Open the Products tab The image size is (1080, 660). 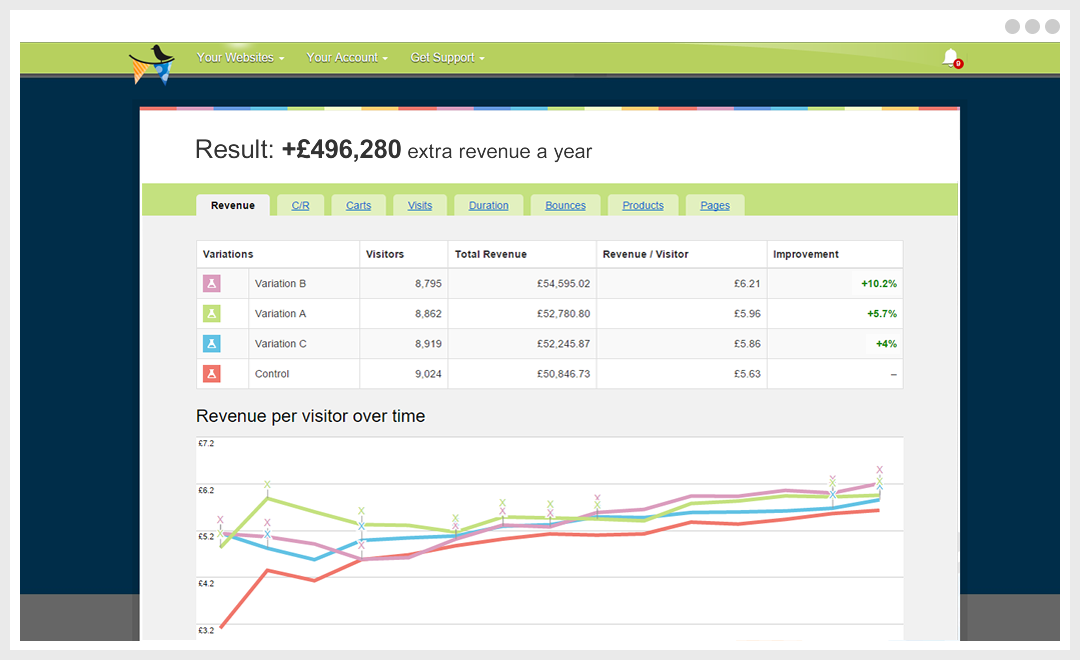(643, 205)
